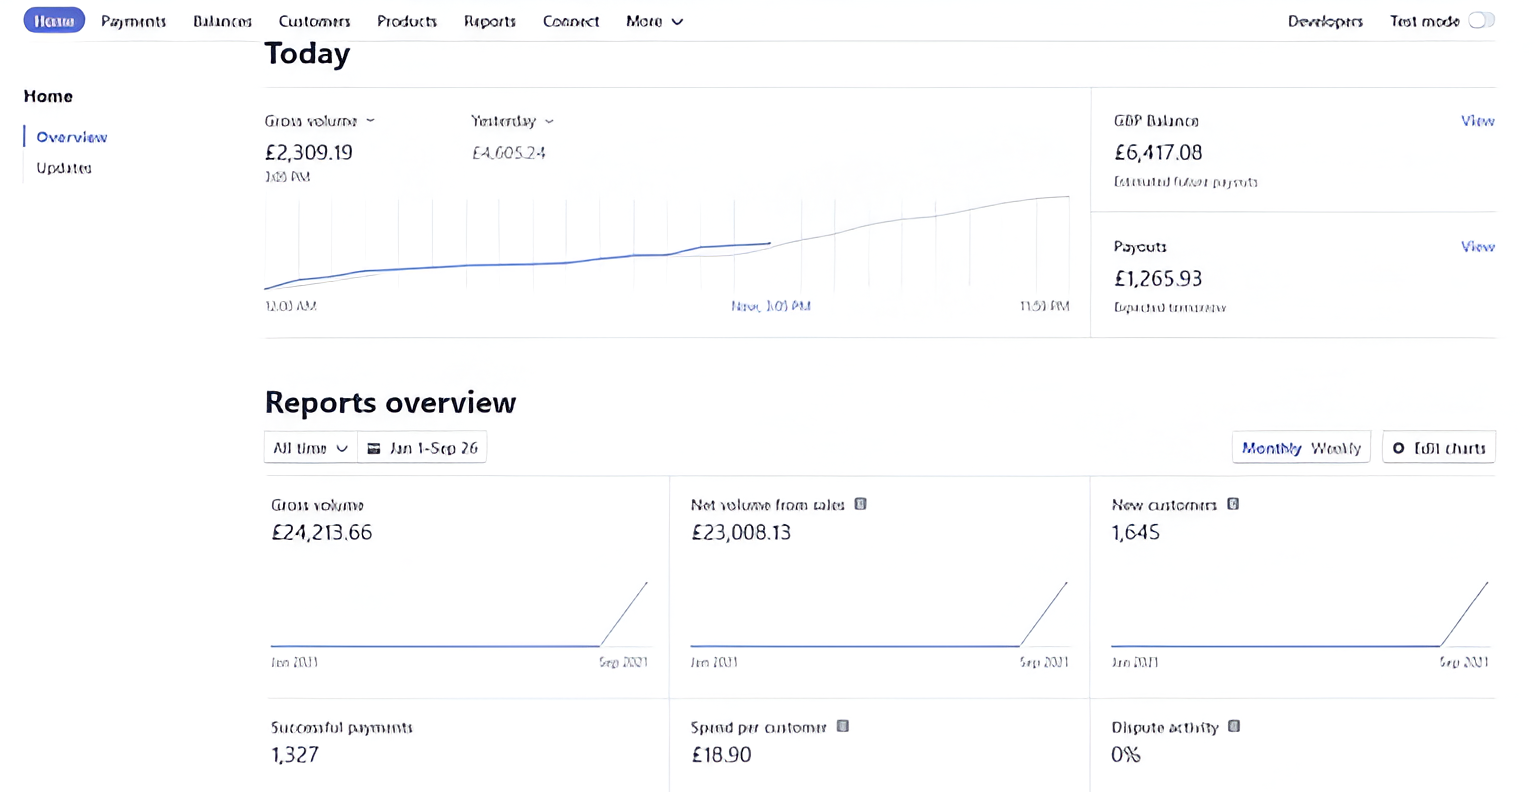Screen dimensions: 1536x792
Task: Click calendar icon in the date range
Action: (x=374, y=448)
